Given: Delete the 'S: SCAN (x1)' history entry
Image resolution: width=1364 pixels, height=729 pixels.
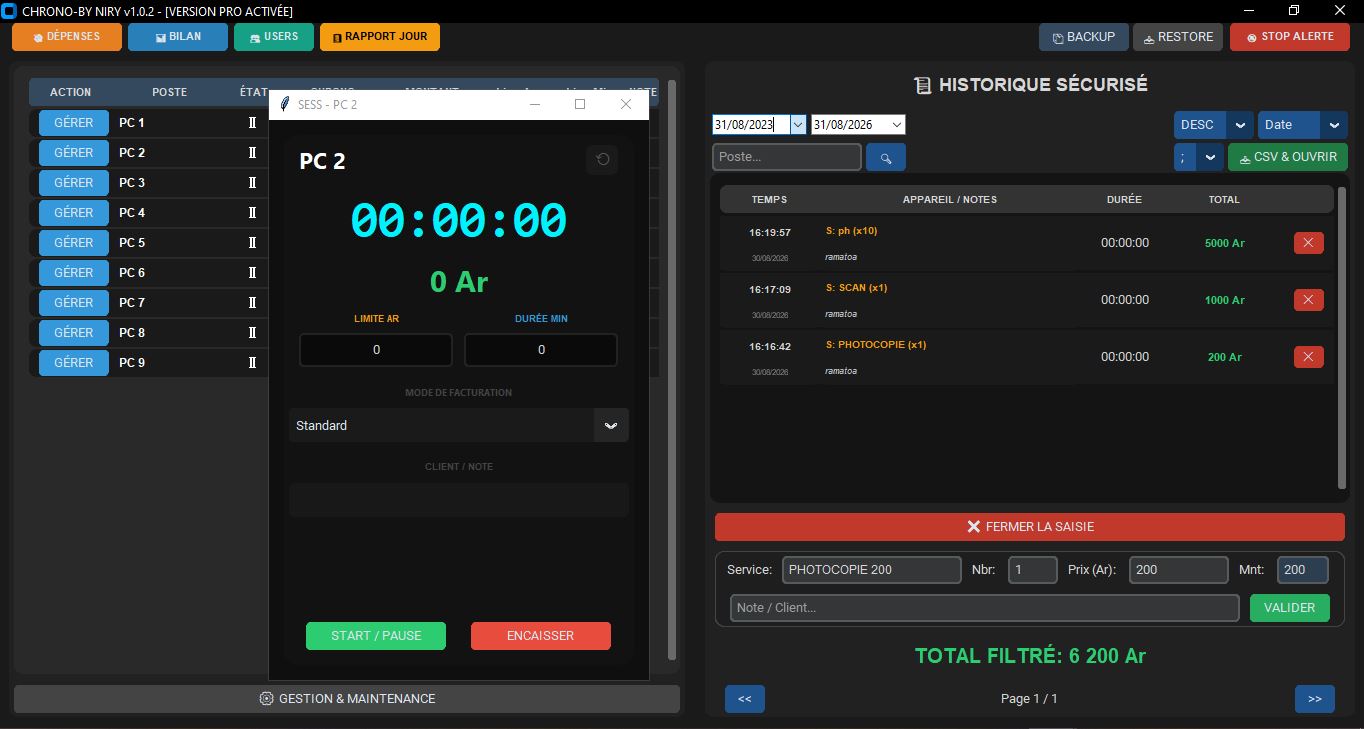Looking at the screenshot, I should coord(1308,300).
